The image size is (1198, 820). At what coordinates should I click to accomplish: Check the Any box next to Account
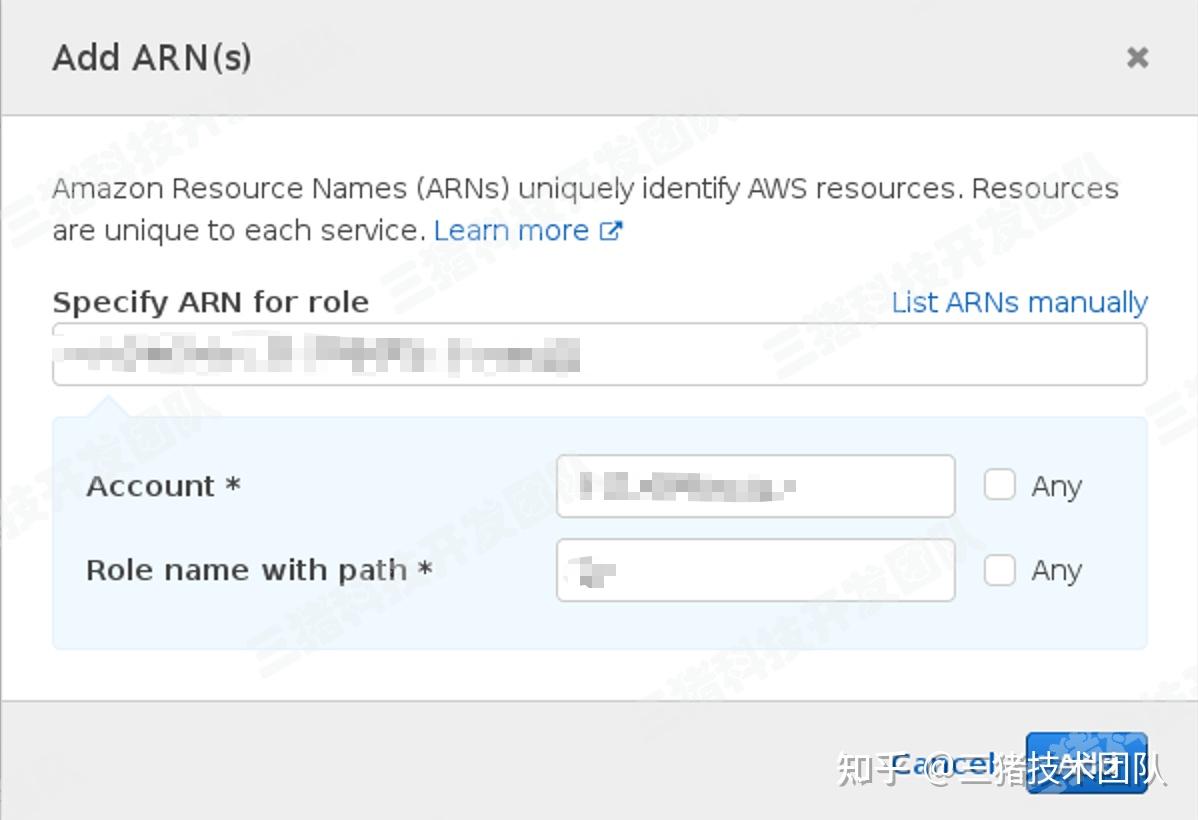point(1000,485)
